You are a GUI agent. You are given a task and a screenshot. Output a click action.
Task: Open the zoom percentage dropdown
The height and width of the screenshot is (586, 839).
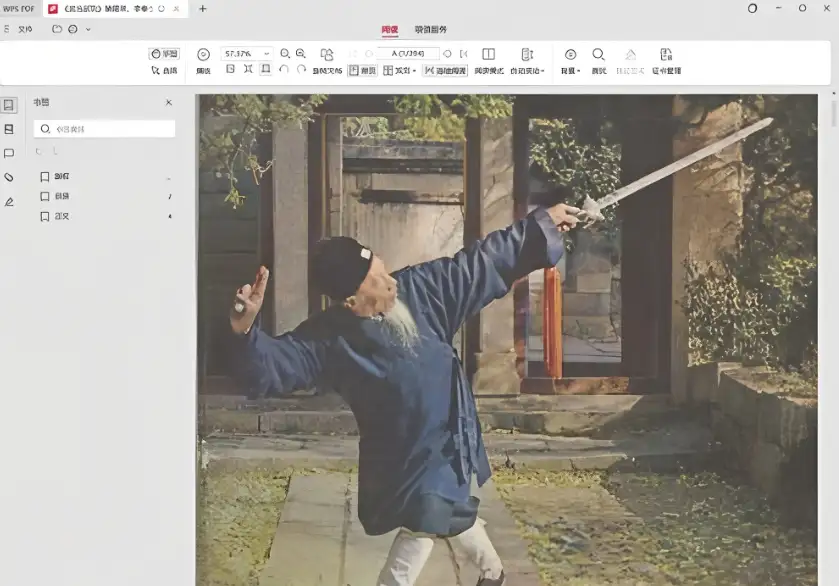point(266,54)
